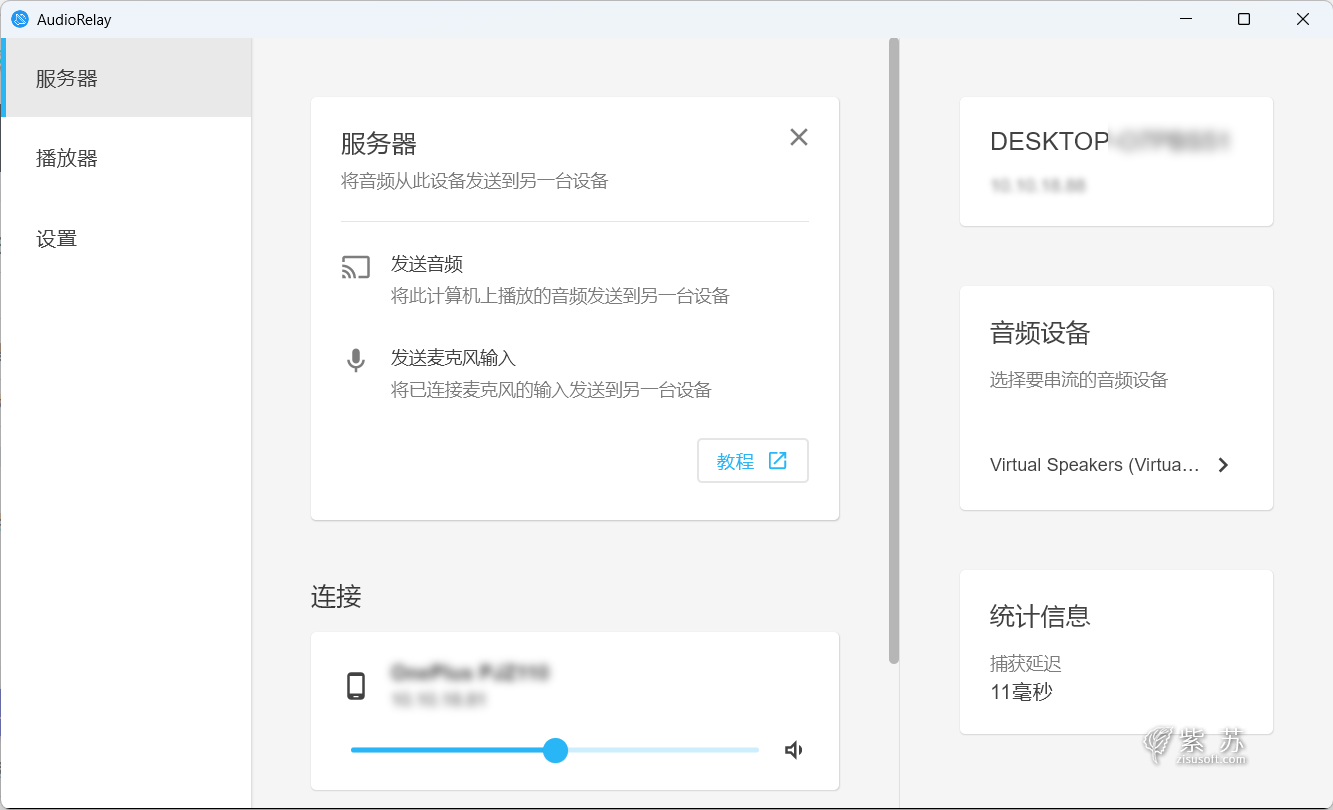Click the AudioRelay logo in the title bar

(x=19, y=19)
